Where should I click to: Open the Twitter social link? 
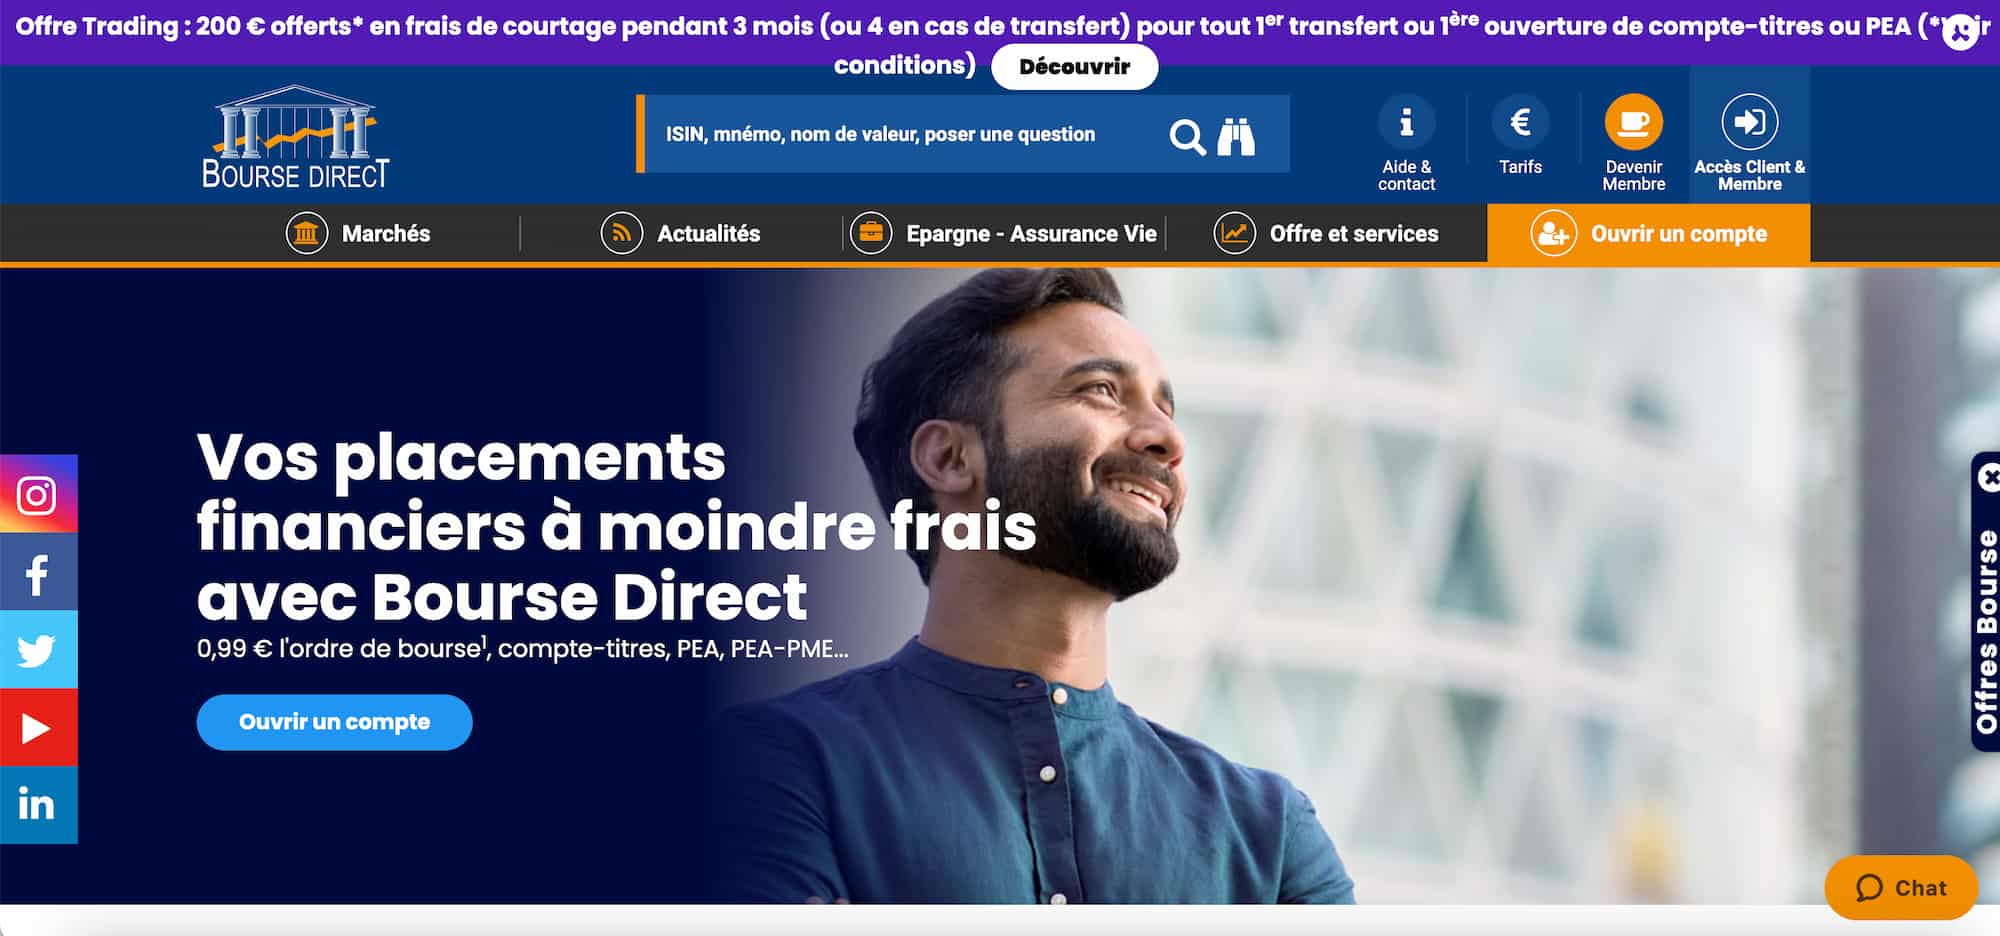38,650
